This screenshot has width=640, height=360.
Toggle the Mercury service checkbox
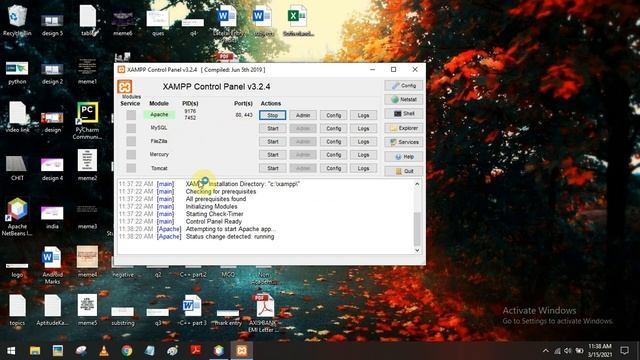131,155
